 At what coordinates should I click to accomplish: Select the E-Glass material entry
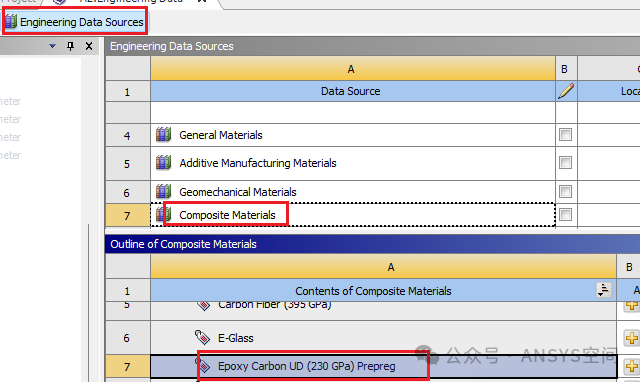tap(236, 338)
